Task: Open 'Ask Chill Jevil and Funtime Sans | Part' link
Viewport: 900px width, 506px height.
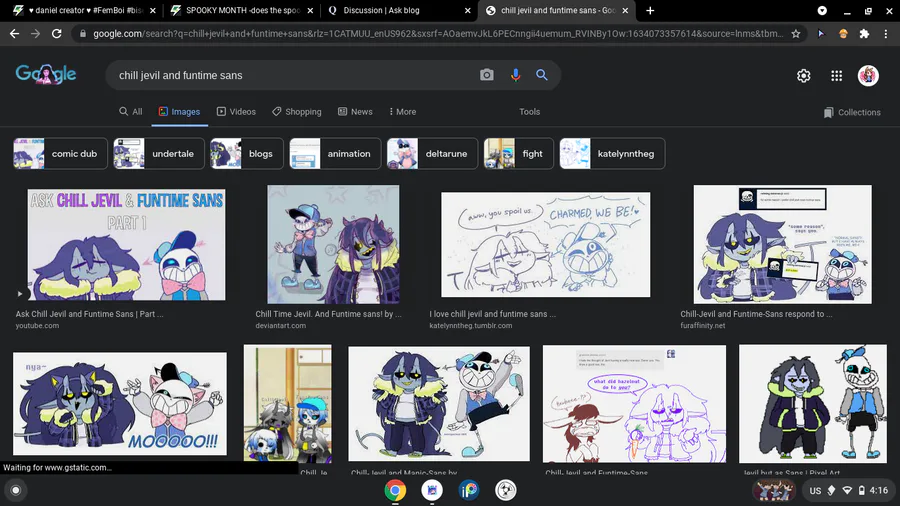Action: (x=90, y=314)
